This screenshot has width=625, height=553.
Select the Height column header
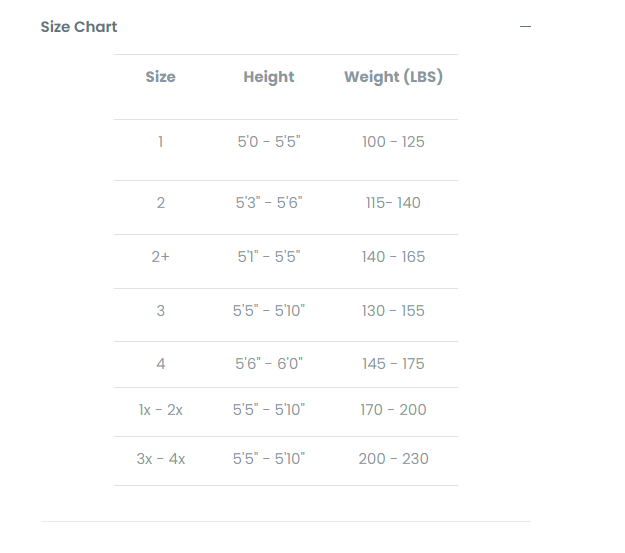(x=269, y=77)
